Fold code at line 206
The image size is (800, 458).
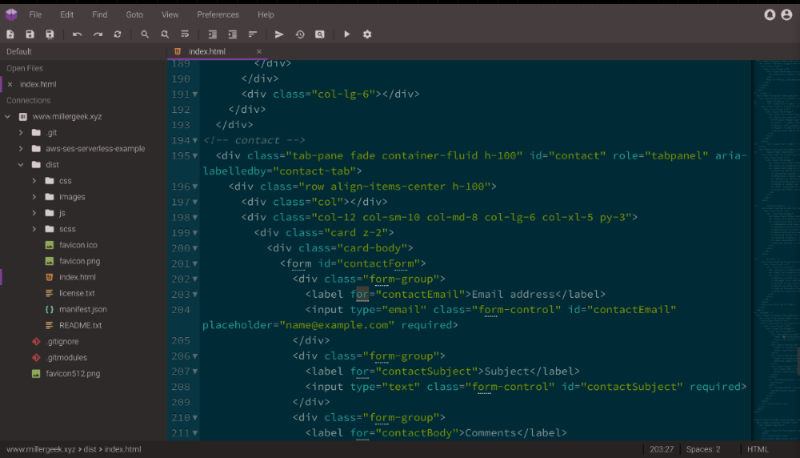click(x=195, y=357)
